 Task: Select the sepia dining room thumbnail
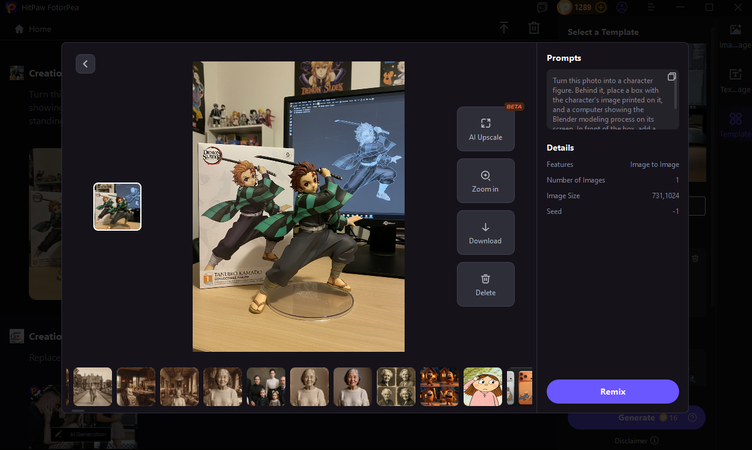pyautogui.click(x=136, y=387)
